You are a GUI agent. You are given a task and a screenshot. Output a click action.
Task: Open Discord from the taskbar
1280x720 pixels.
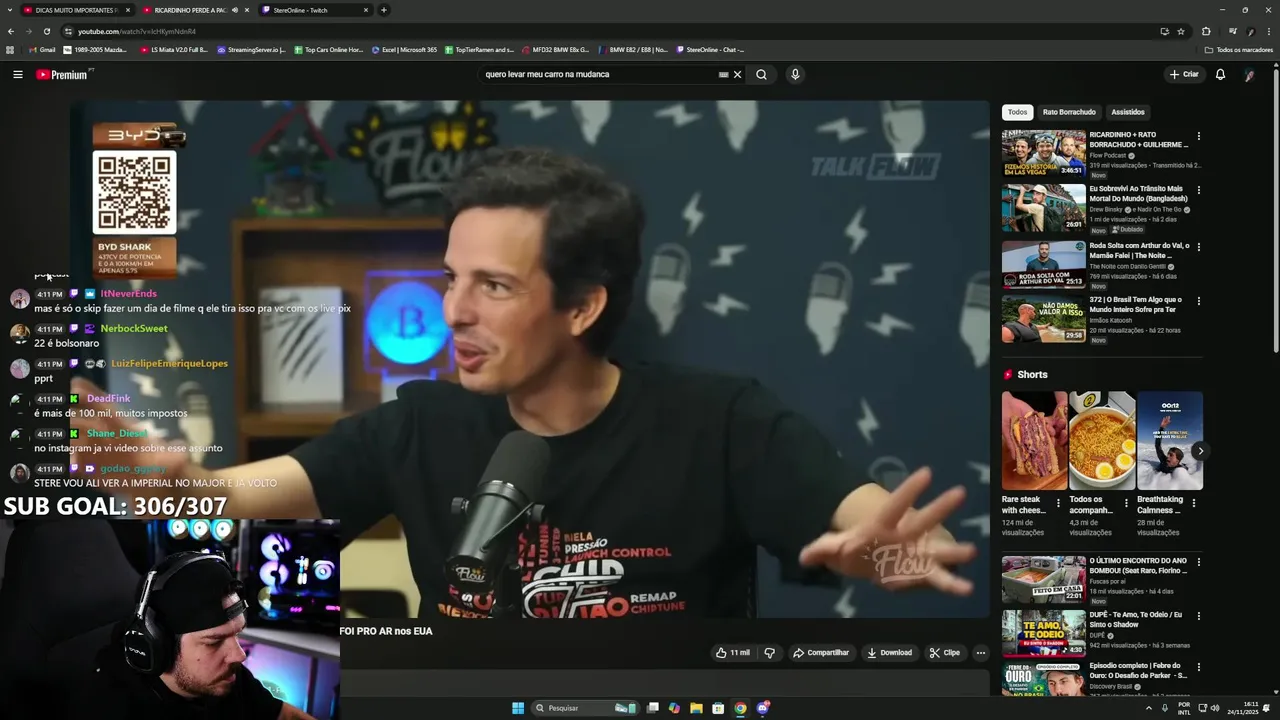tap(762, 708)
